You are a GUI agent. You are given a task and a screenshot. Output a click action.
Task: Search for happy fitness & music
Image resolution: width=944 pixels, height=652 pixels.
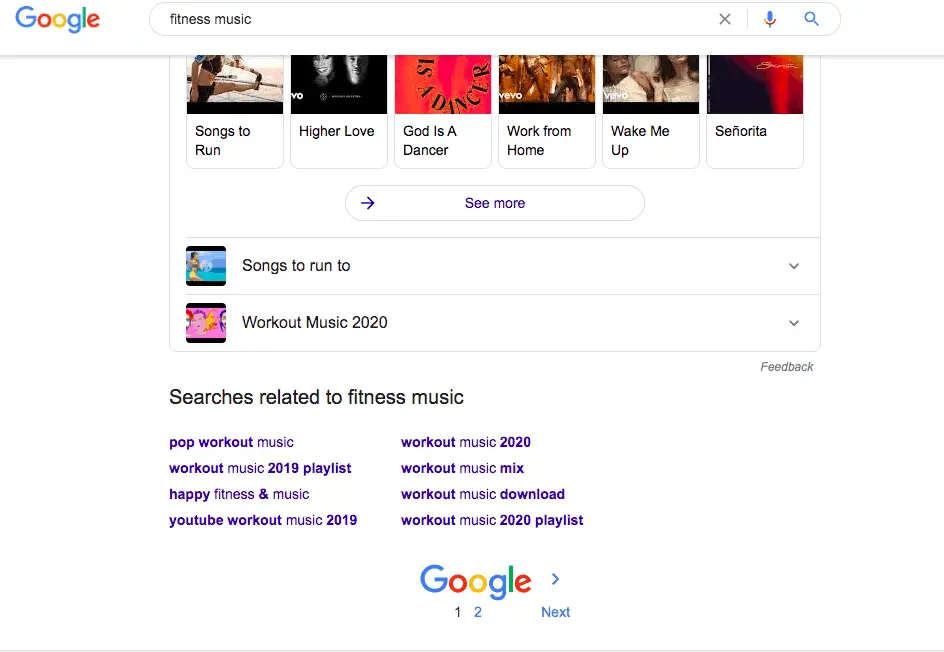(239, 494)
